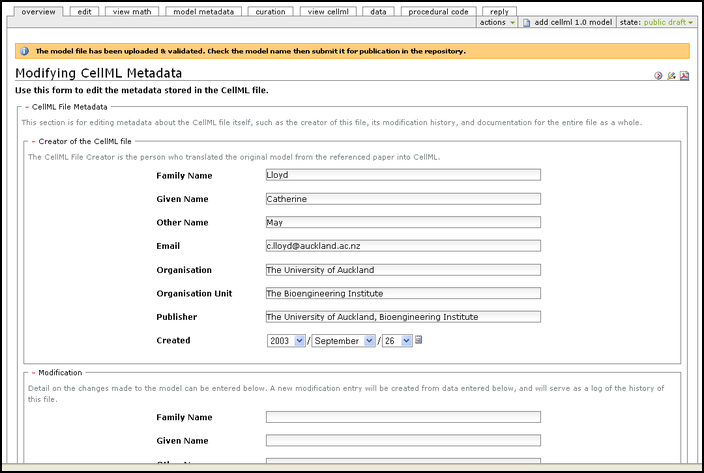Click the Given Name field containing Catherine
Viewport: 704px width, 473px height.
click(403, 198)
